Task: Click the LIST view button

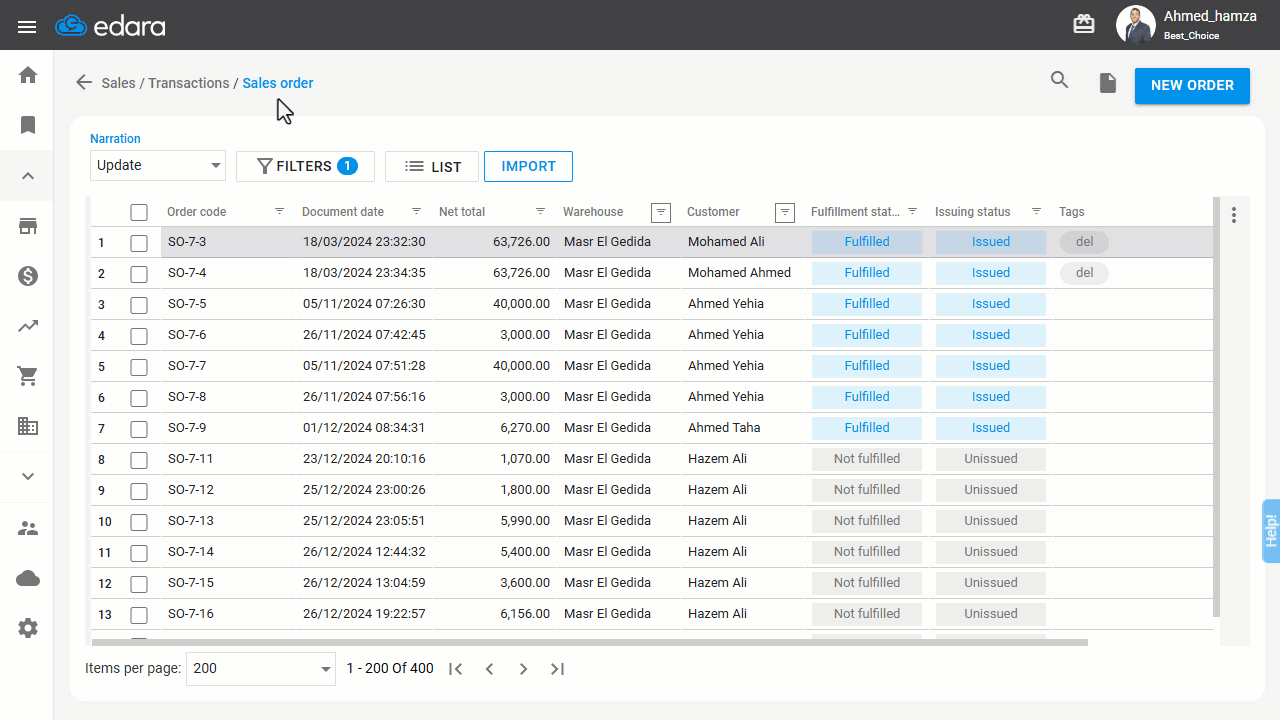Action: [x=432, y=166]
